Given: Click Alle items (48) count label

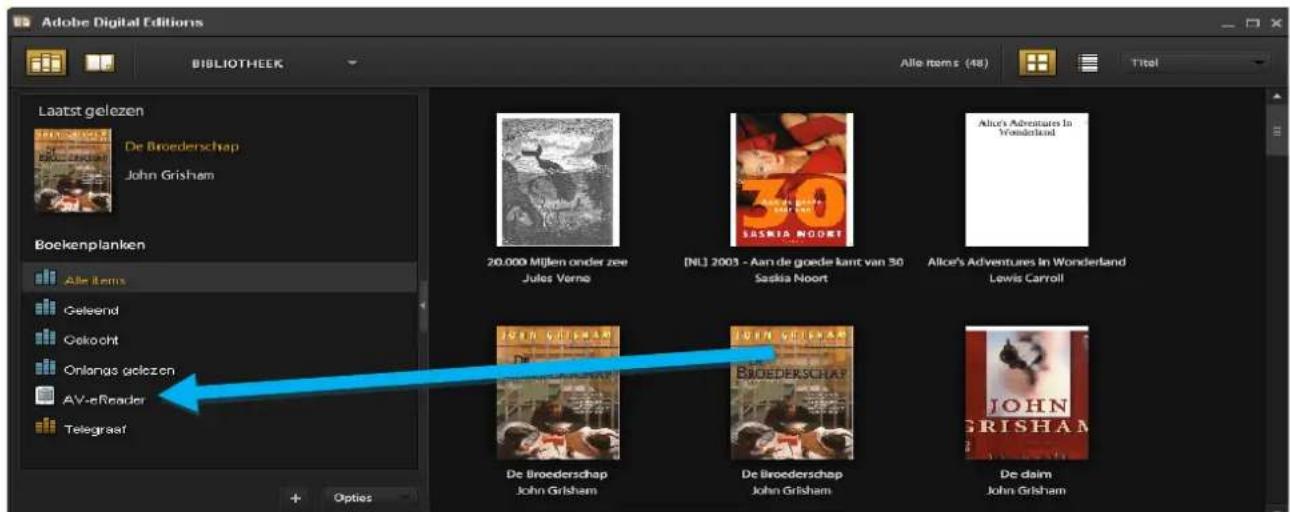Looking at the screenshot, I should click(x=945, y=63).
